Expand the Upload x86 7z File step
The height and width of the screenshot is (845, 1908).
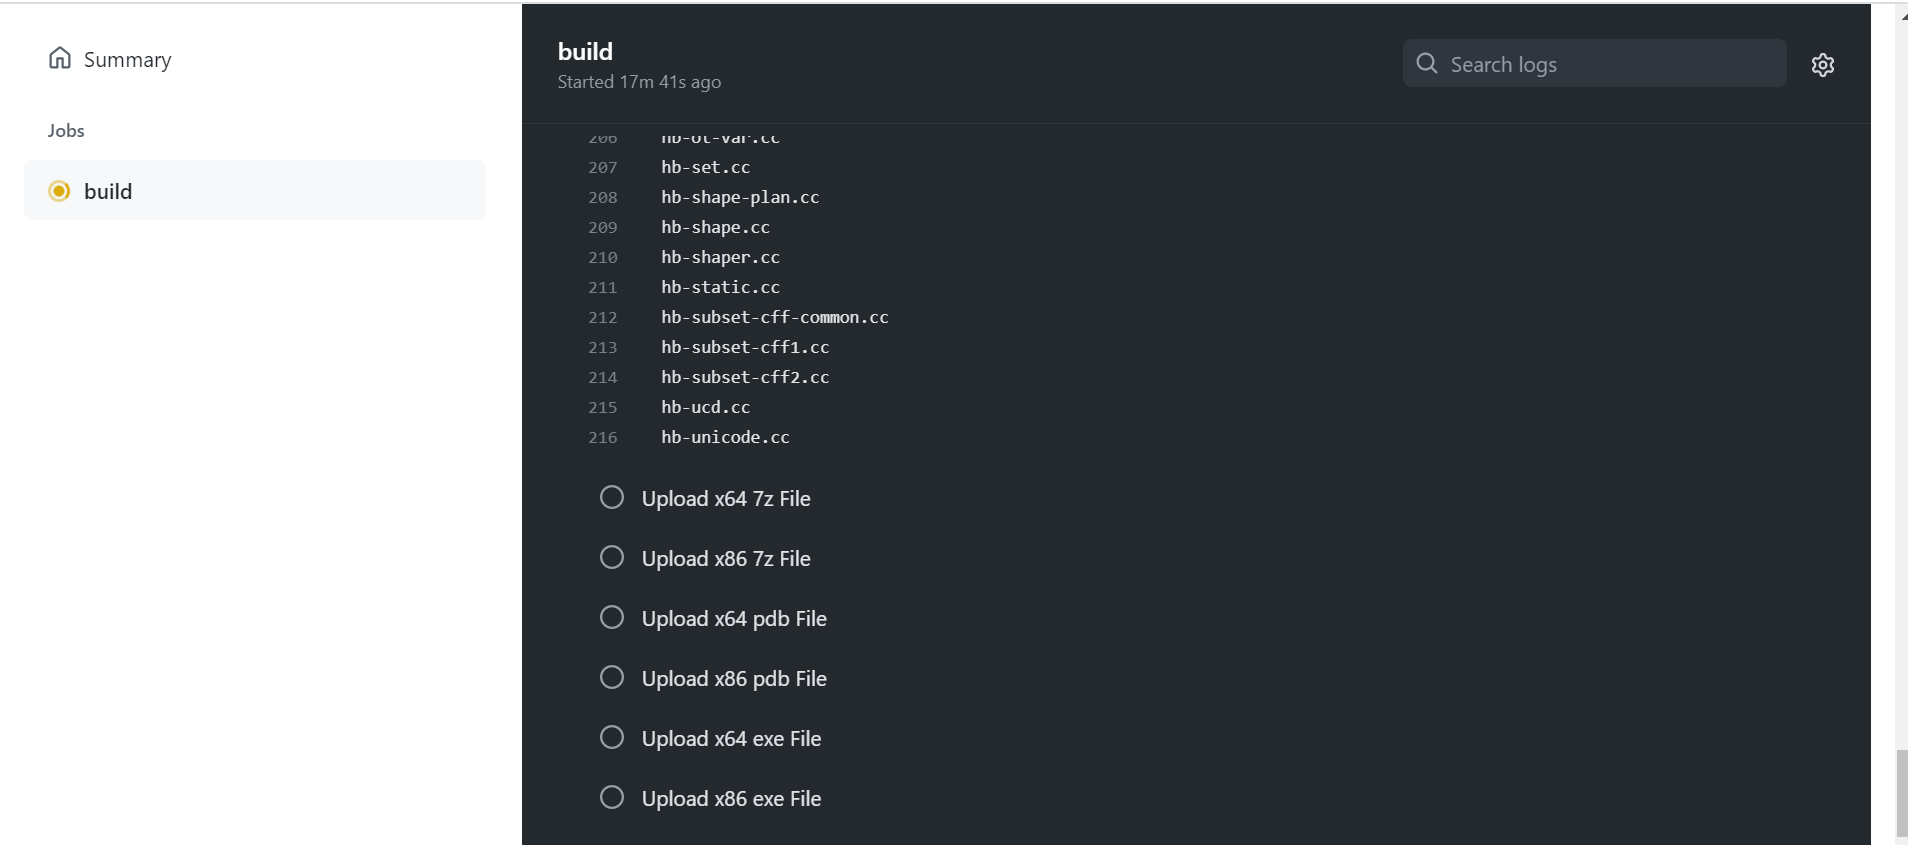725,558
